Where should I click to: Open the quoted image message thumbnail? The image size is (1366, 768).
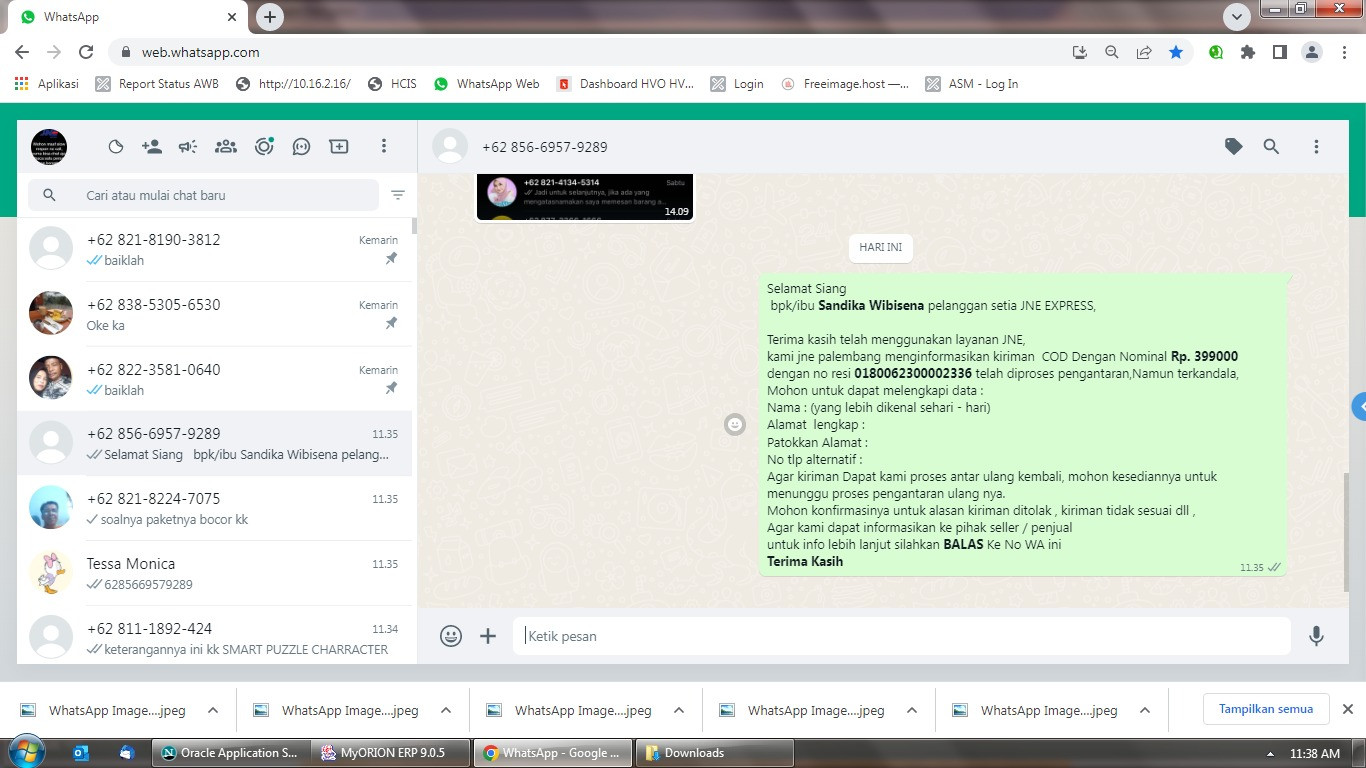pos(584,197)
